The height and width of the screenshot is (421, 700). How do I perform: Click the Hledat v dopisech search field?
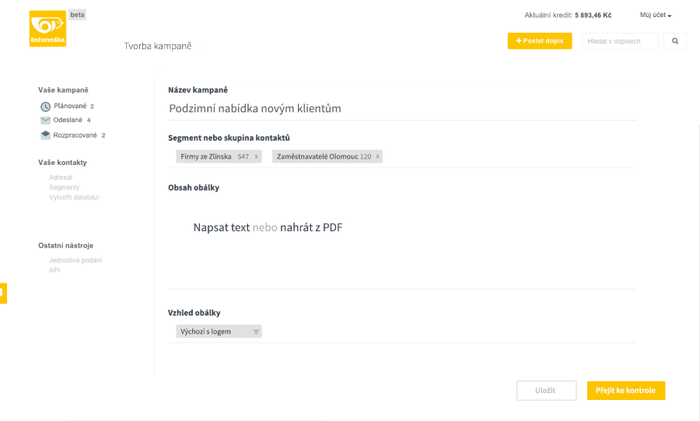click(620, 41)
